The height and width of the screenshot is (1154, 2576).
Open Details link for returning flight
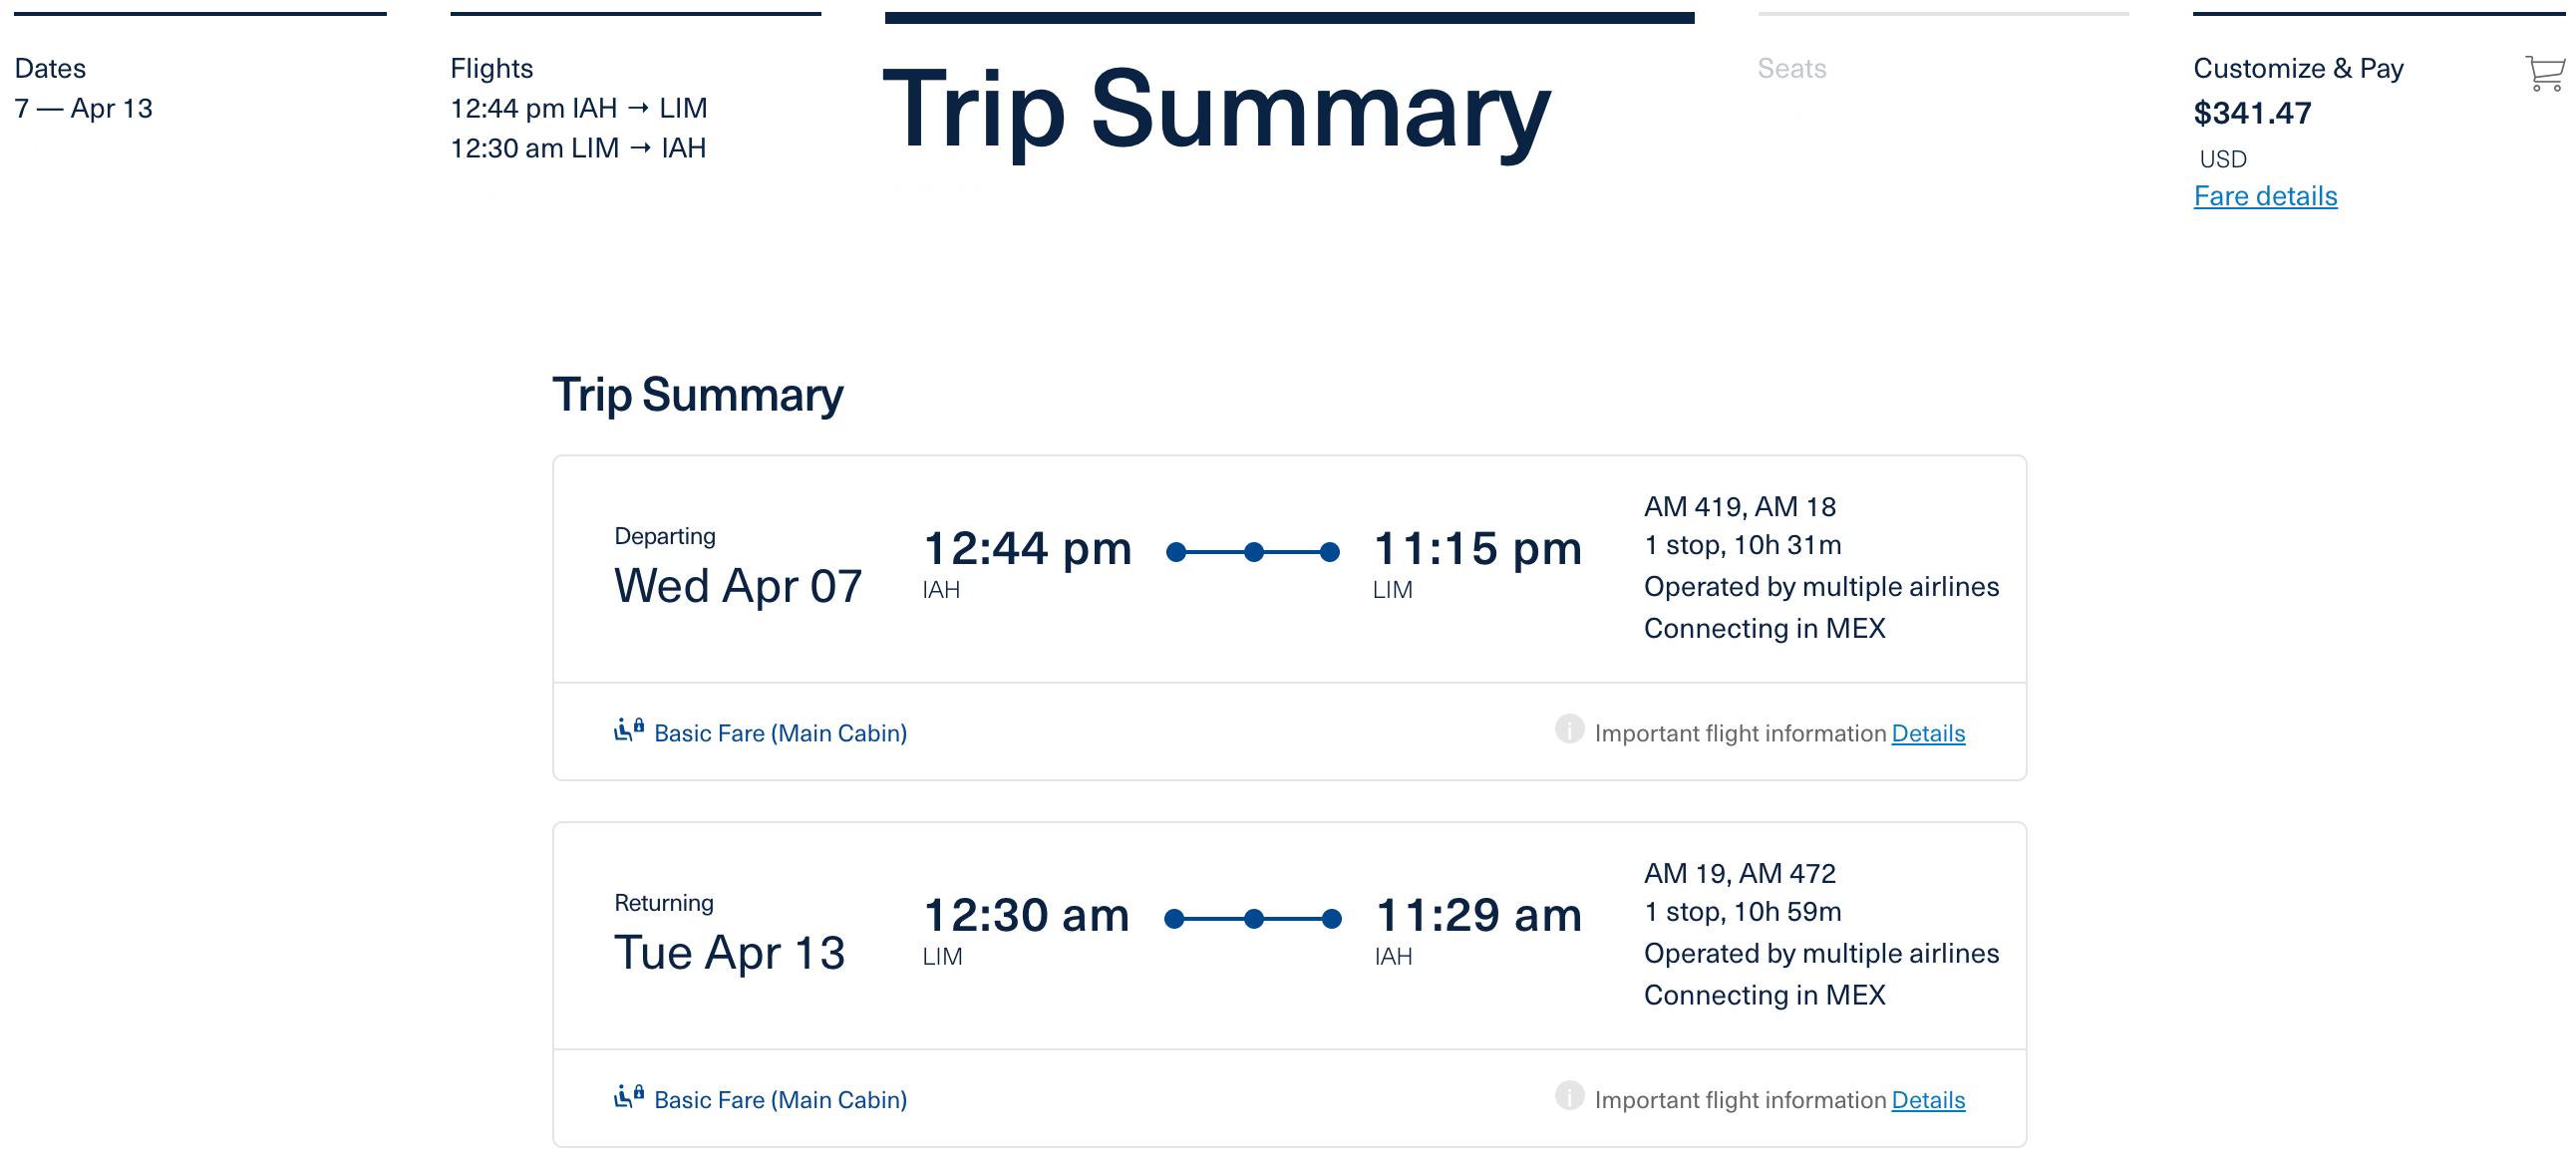[x=1927, y=1100]
